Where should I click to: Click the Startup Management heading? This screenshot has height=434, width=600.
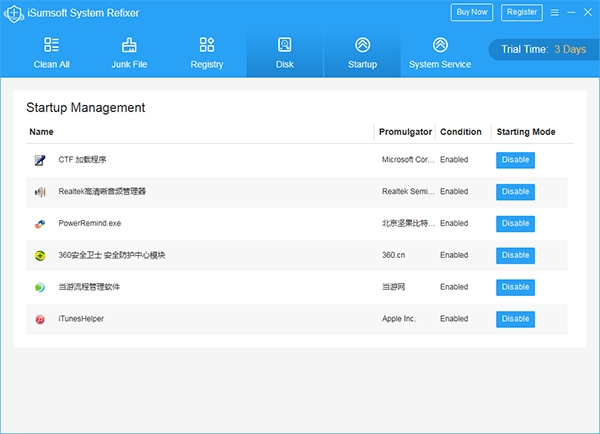tap(86, 108)
